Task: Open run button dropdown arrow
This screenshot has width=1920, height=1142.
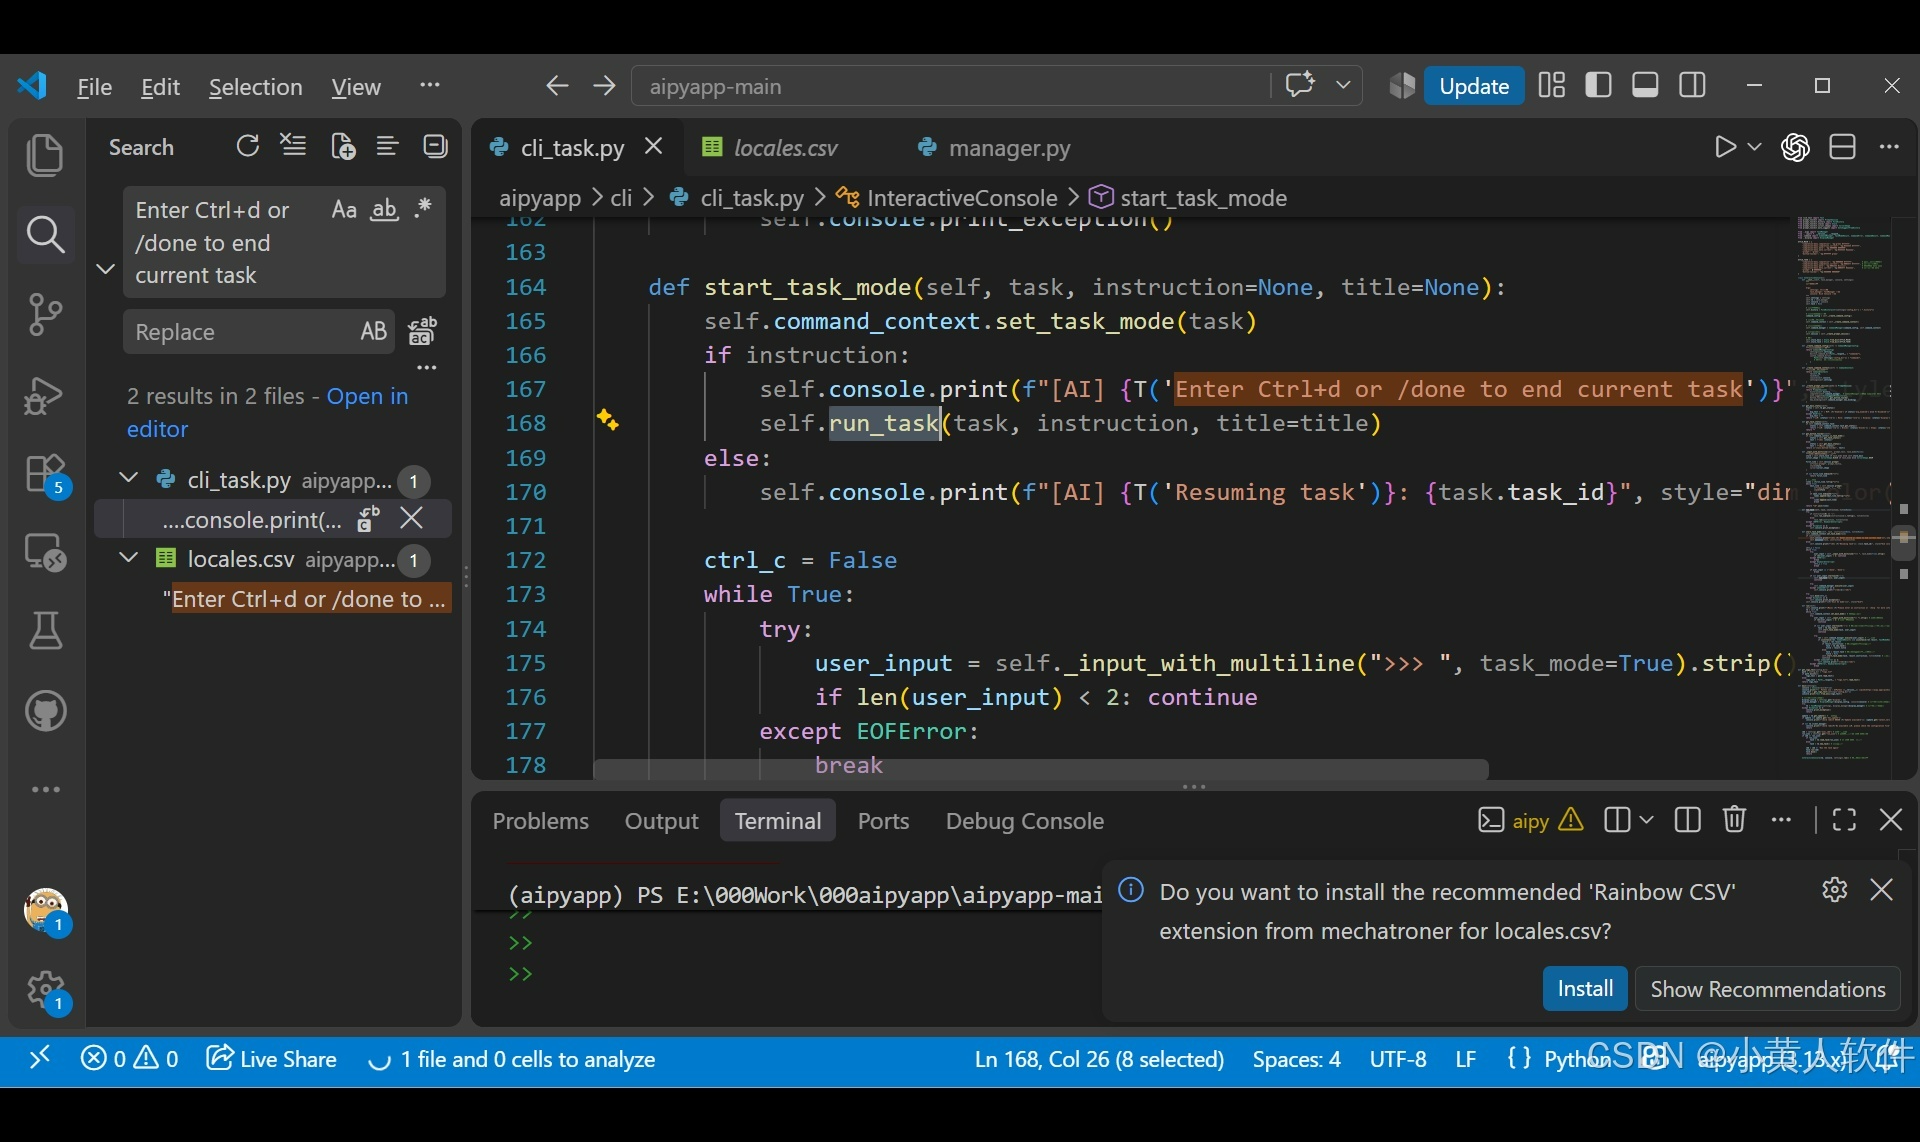Action: (x=1754, y=147)
